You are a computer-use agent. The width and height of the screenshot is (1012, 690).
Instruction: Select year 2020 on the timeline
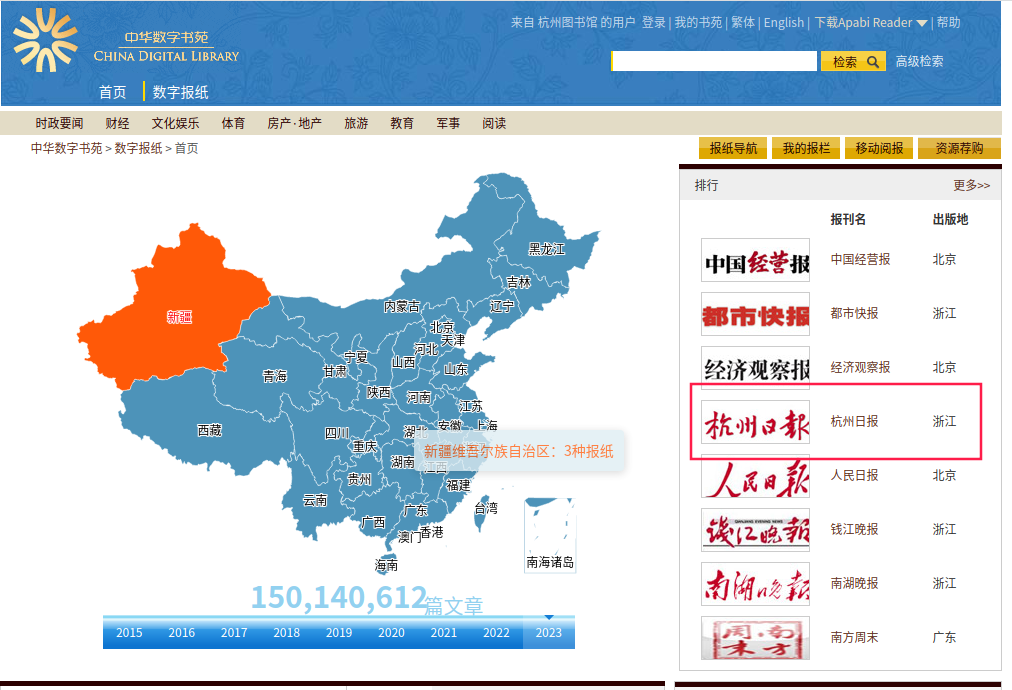(391, 633)
